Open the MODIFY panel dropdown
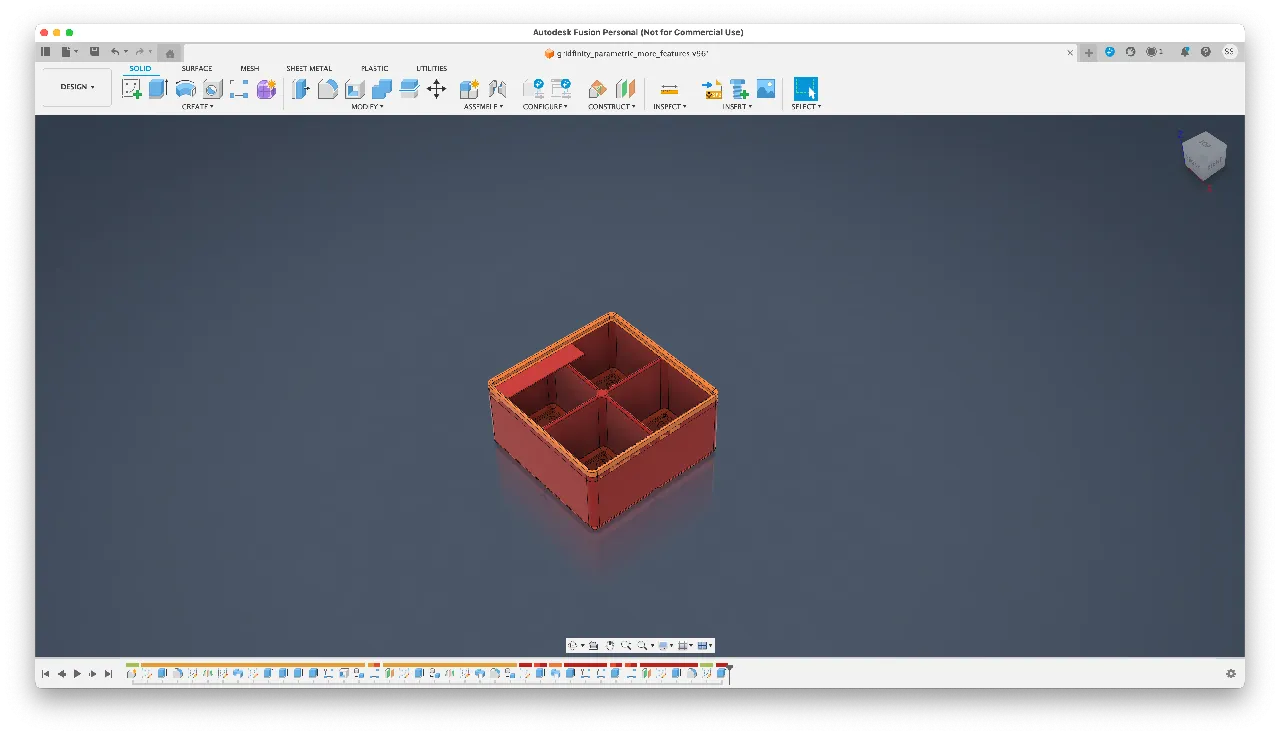 coord(367,106)
